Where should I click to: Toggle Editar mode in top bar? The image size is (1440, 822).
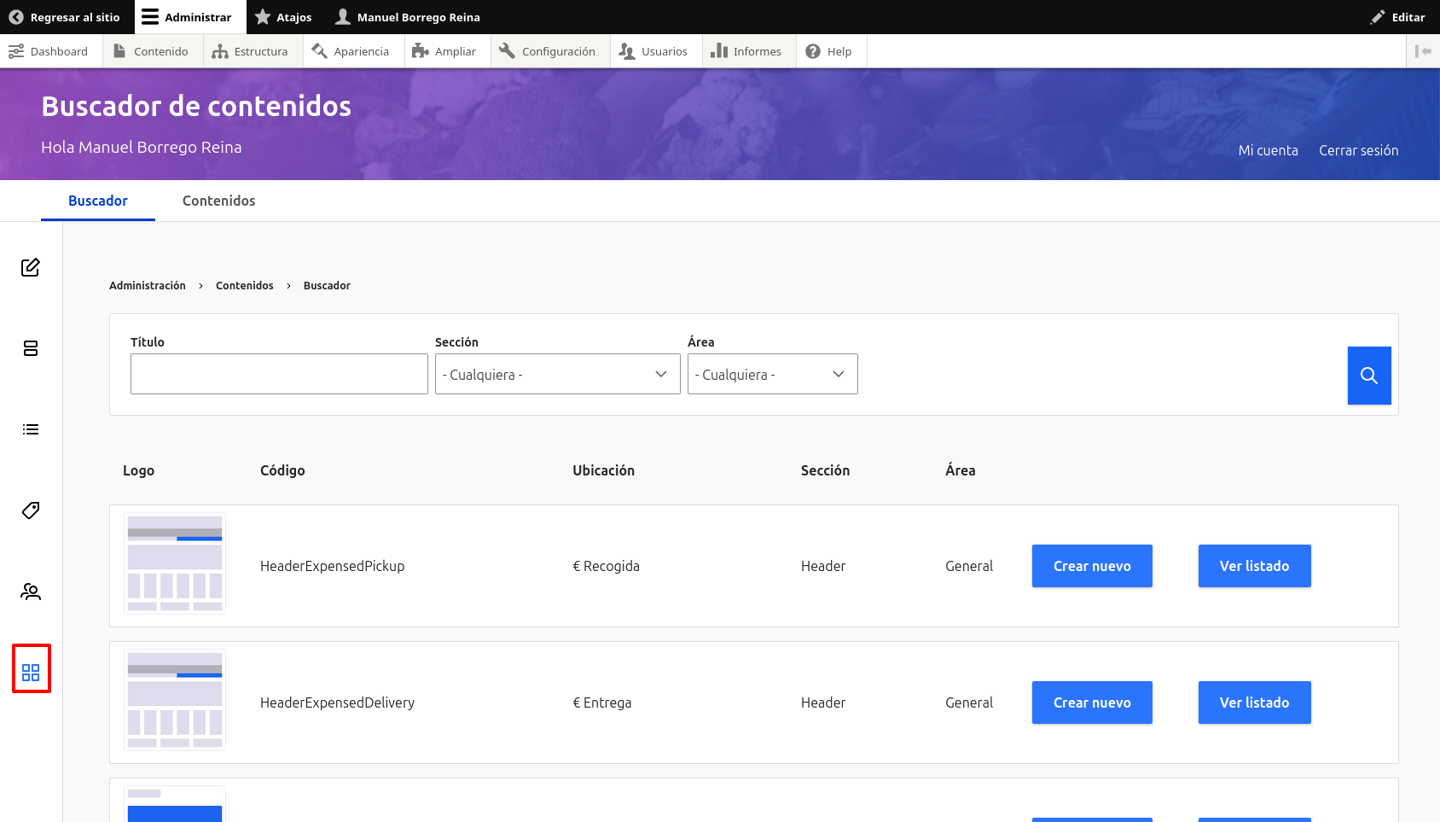click(x=1398, y=17)
